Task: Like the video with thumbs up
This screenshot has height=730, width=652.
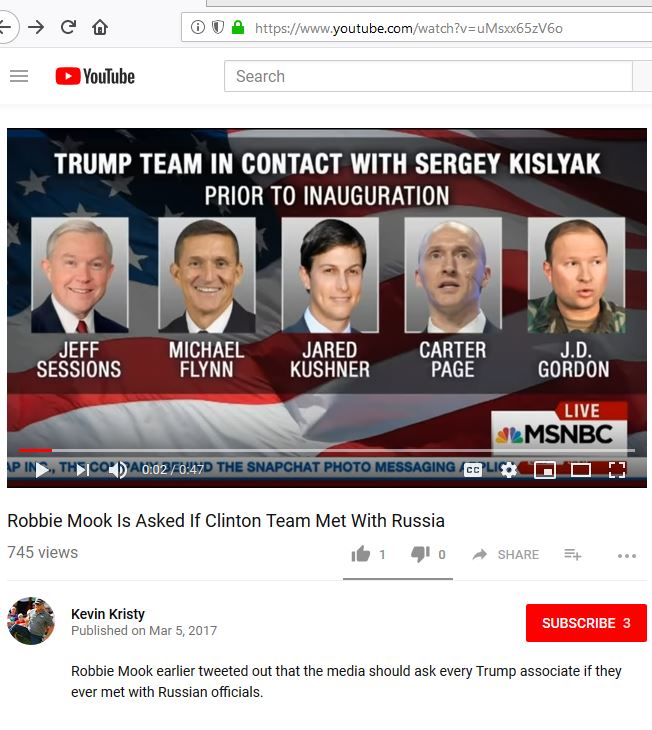Action: tap(360, 554)
